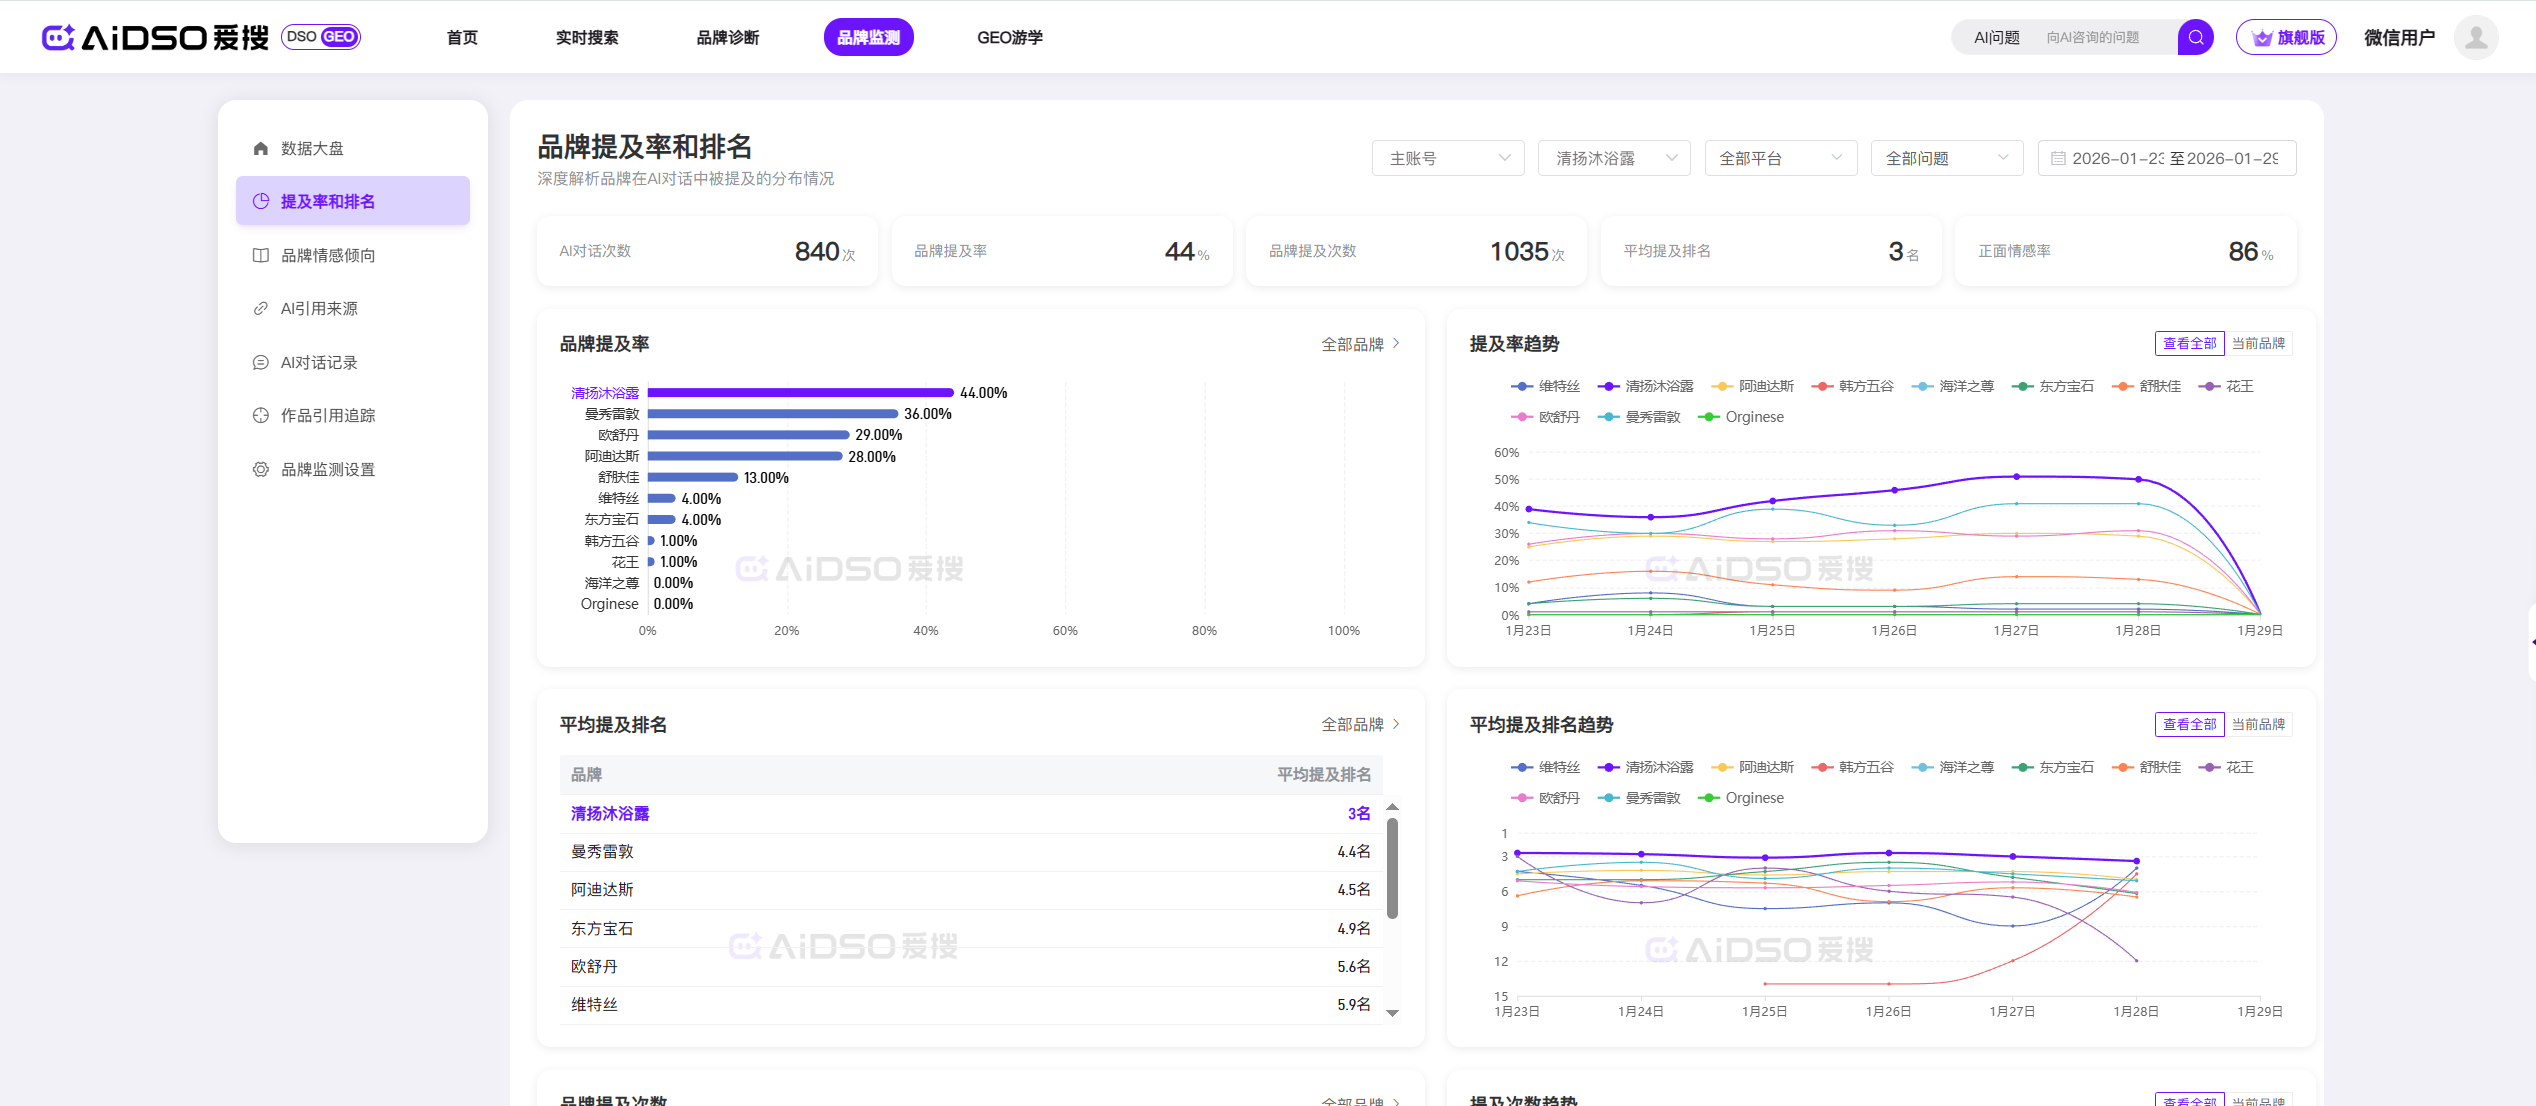Expand the 全部平台 platform dropdown
Image resolution: width=2536 pixels, height=1106 pixels.
[x=1780, y=158]
